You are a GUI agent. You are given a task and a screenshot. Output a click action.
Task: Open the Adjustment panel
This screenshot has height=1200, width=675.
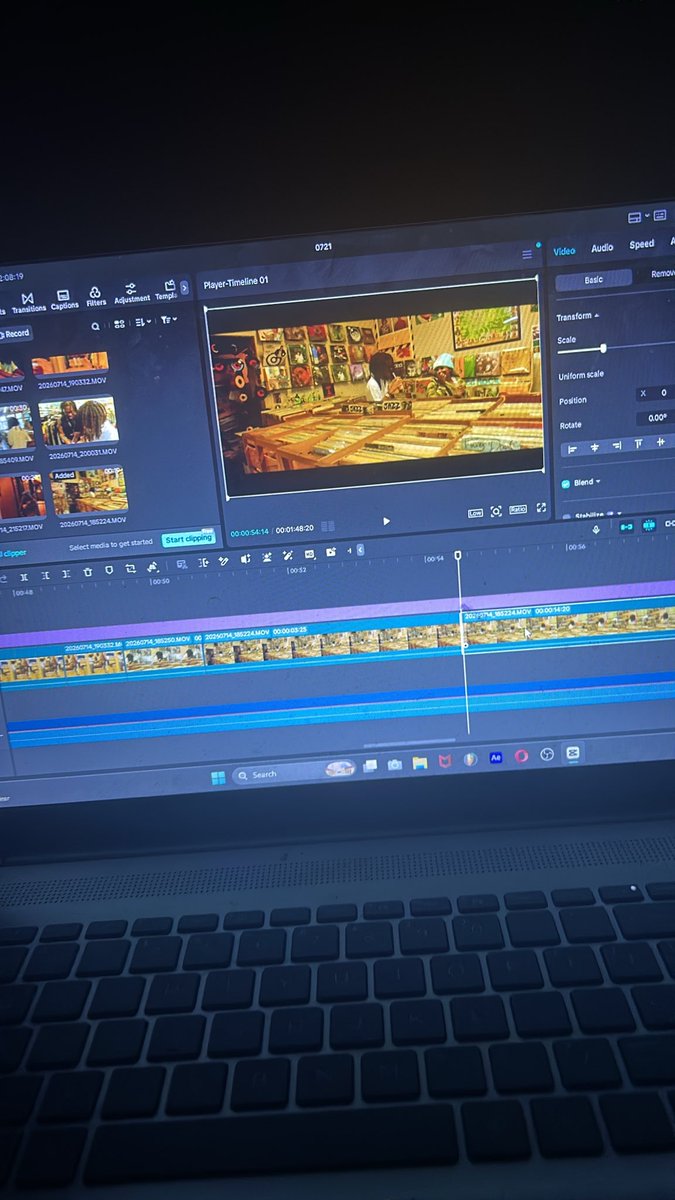pos(131,293)
